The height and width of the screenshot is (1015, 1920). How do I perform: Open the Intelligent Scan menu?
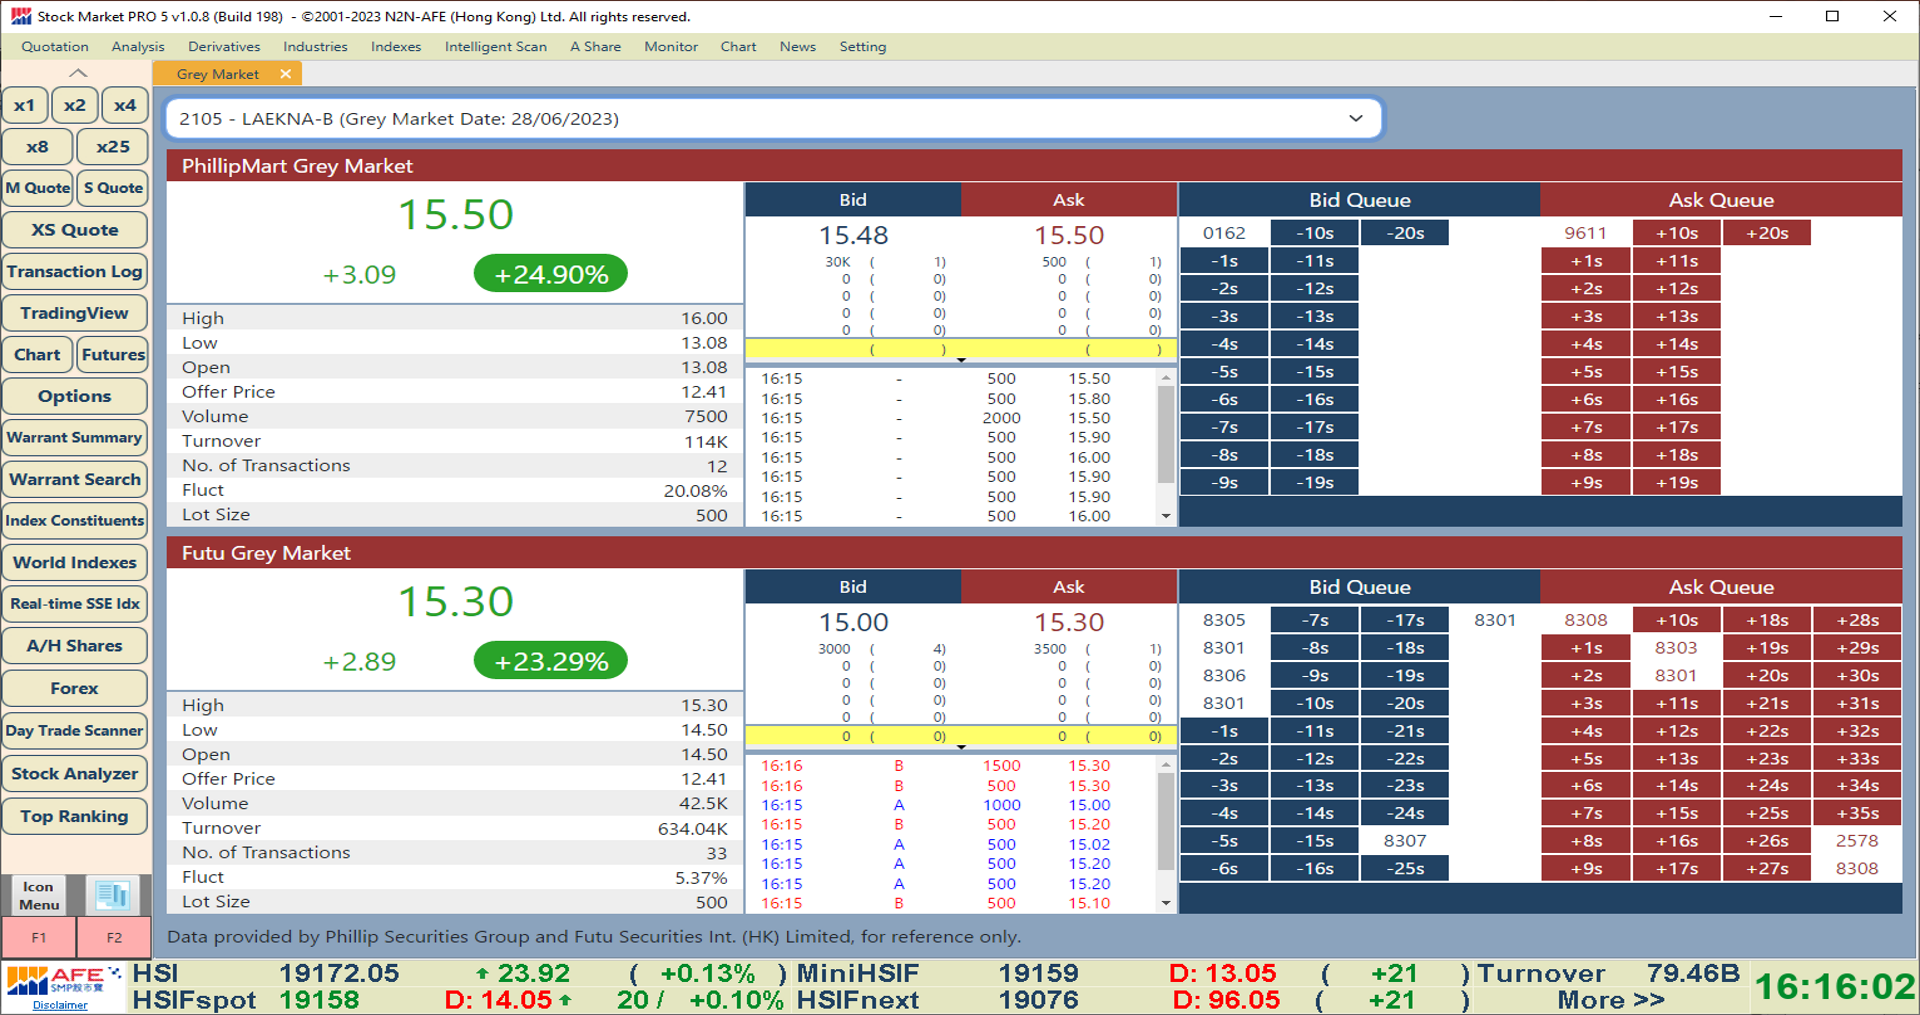click(495, 47)
